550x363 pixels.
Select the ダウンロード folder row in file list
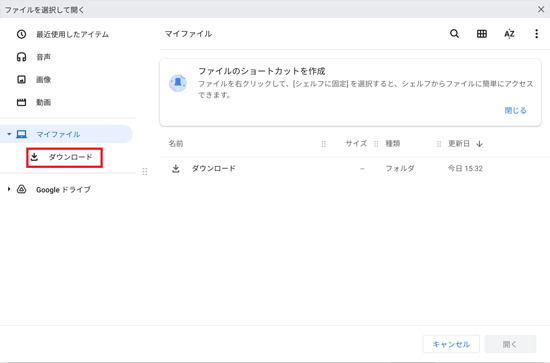tap(355, 169)
